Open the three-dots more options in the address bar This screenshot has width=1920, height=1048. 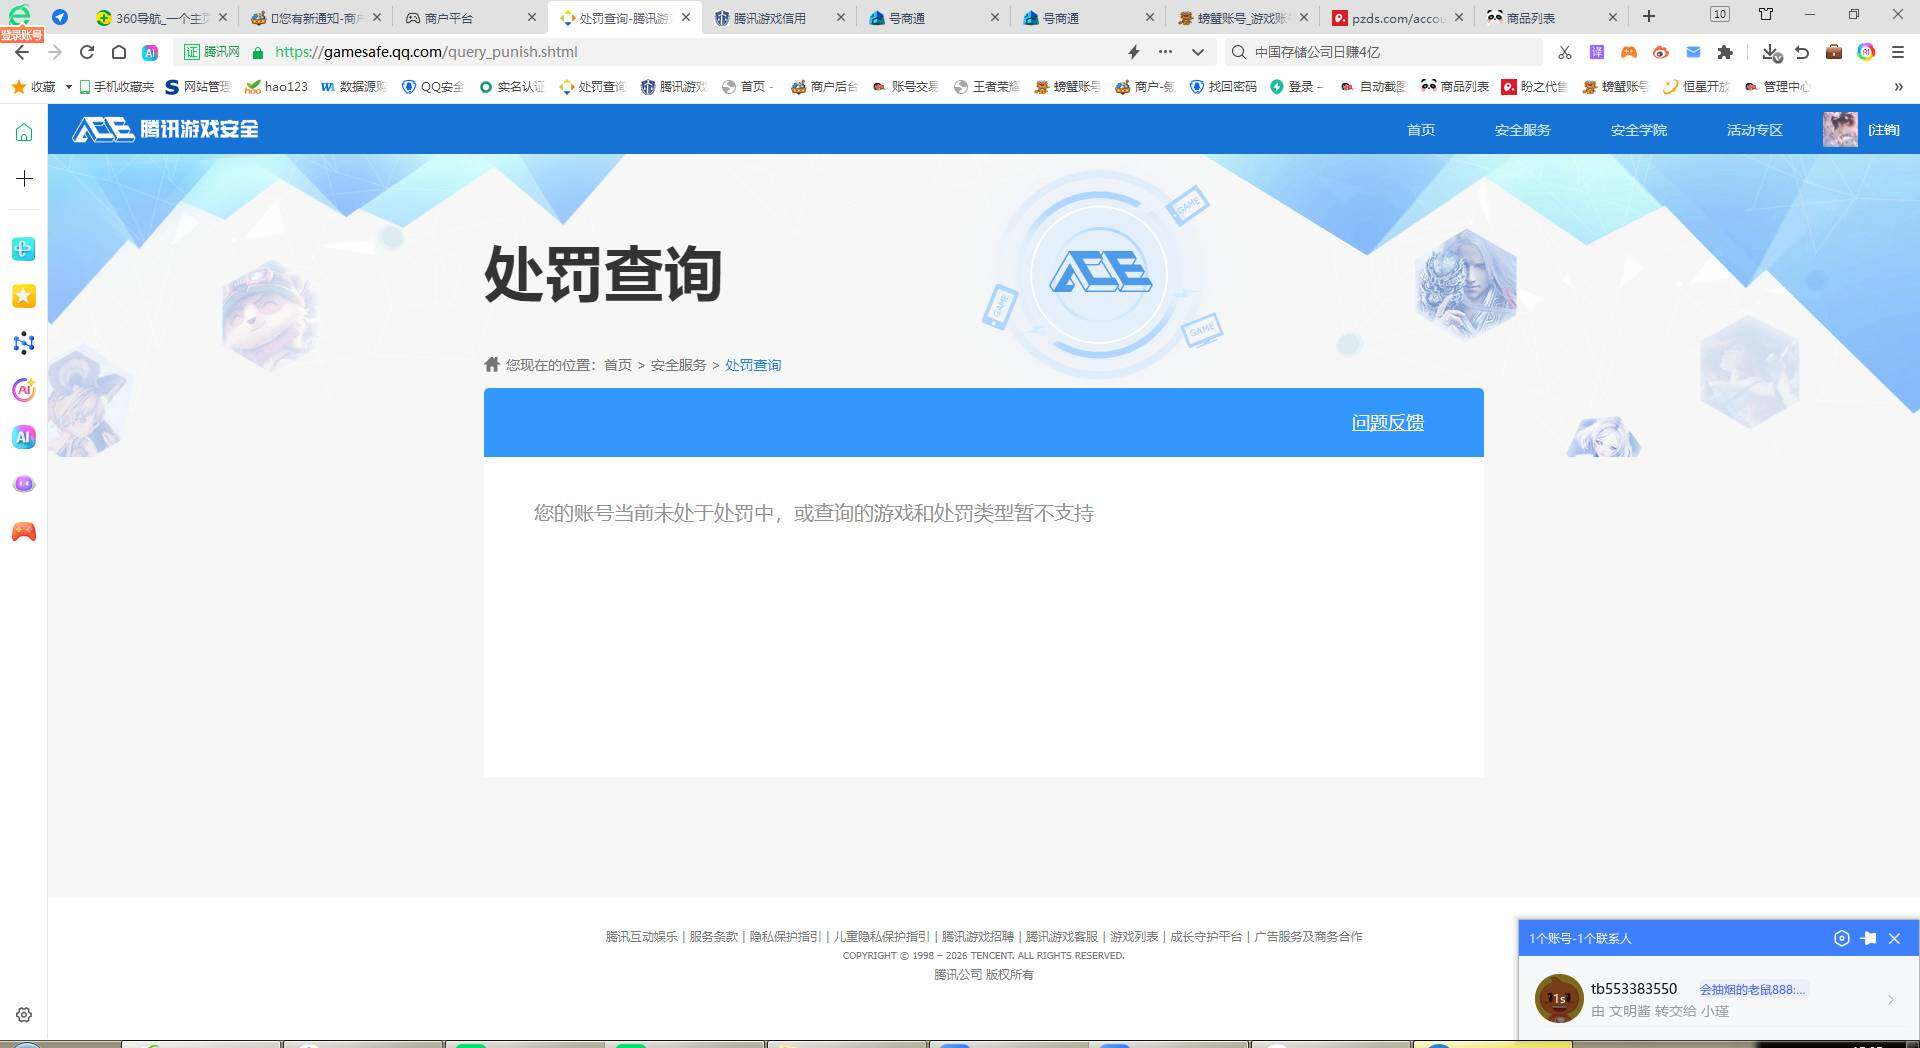1166,52
